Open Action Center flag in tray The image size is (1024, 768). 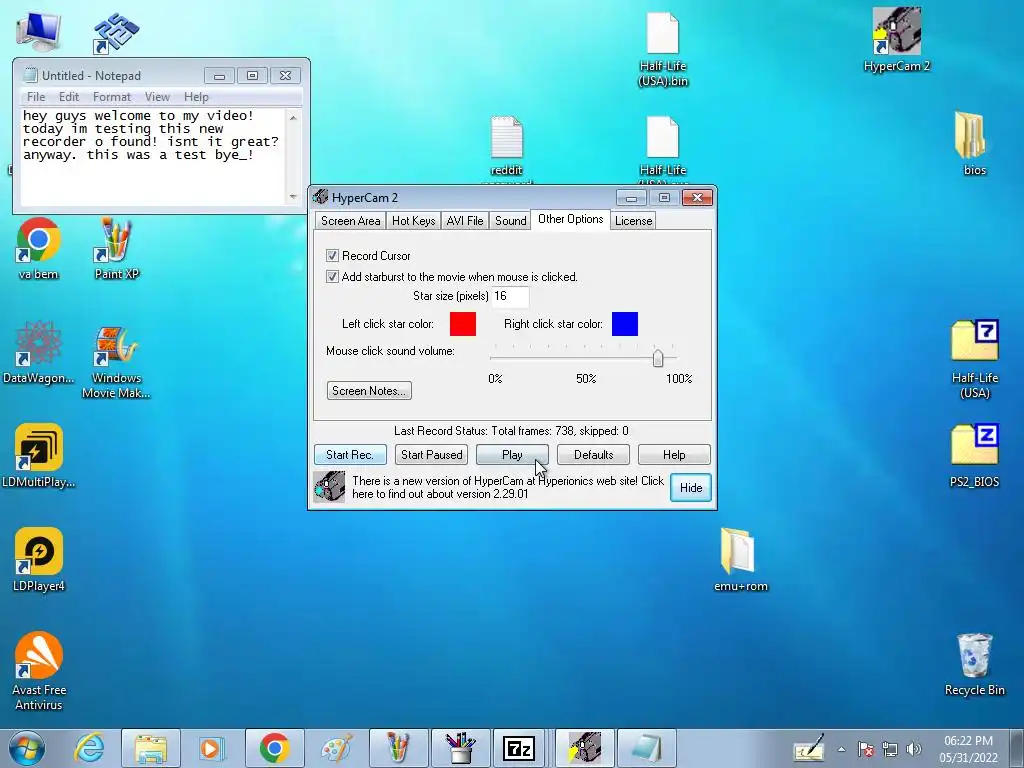pyautogui.click(x=866, y=749)
